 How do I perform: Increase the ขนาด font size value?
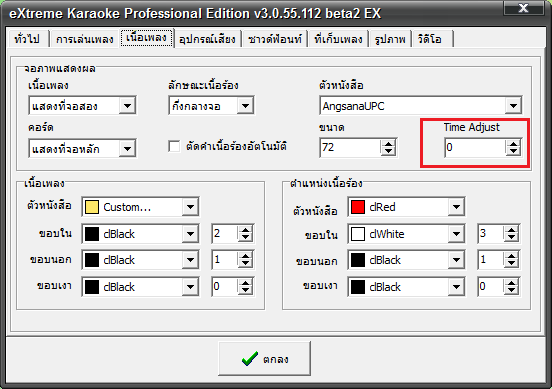tap(388, 144)
